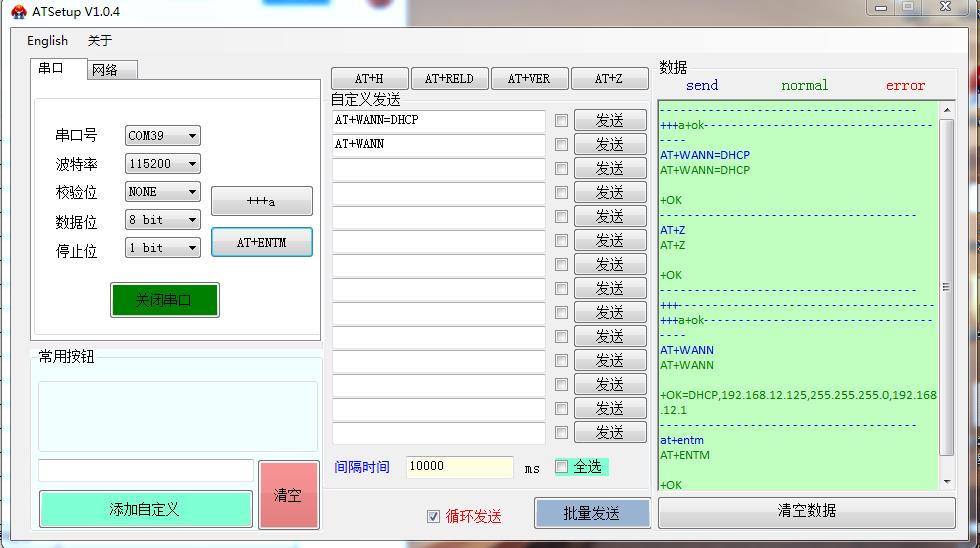Image resolution: width=980 pixels, height=548 pixels.
Task: Click the 间隔时间 interval input field
Action: (x=459, y=467)
